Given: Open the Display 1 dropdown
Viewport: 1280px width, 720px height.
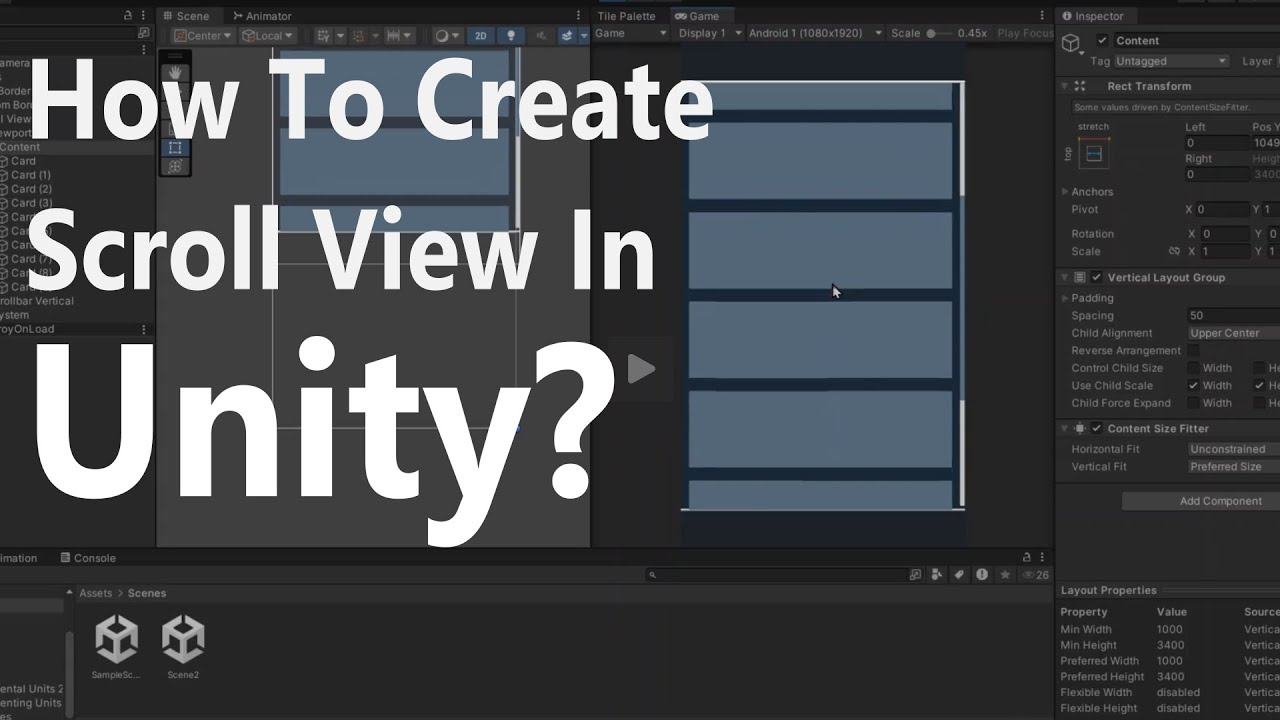Looking at the screenshot, I should click(710, 33).
